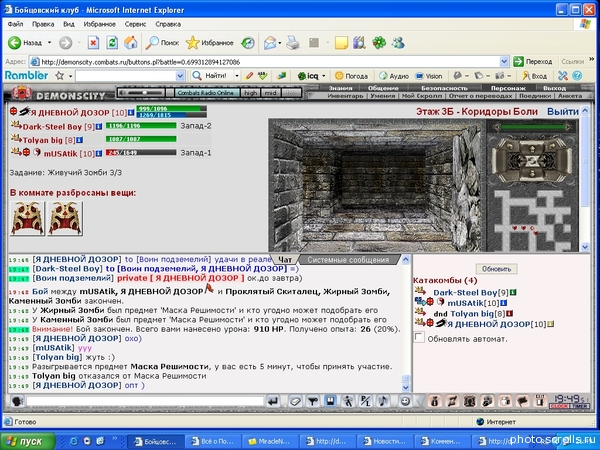Pick up the second Маска Решимости item

65,218
